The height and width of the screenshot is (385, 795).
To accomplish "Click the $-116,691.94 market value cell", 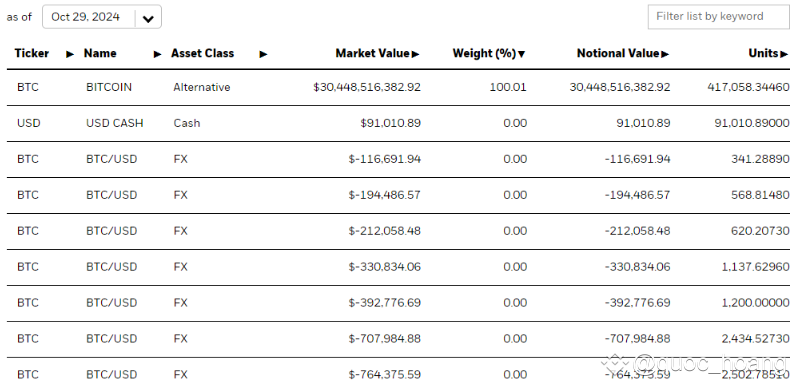I will pyautogui.click(x=385, y=159).
